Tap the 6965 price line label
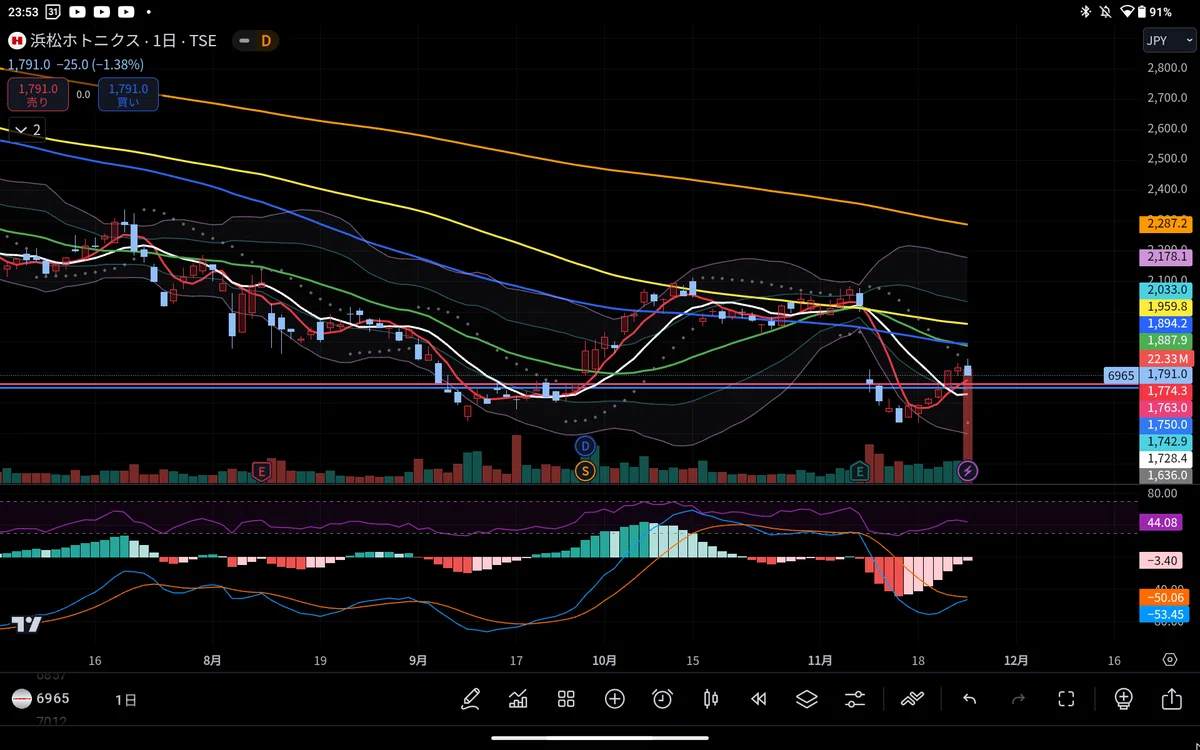Image resolution: width=1200 pixels, height=750 pixels. (x=1119, y=376)
